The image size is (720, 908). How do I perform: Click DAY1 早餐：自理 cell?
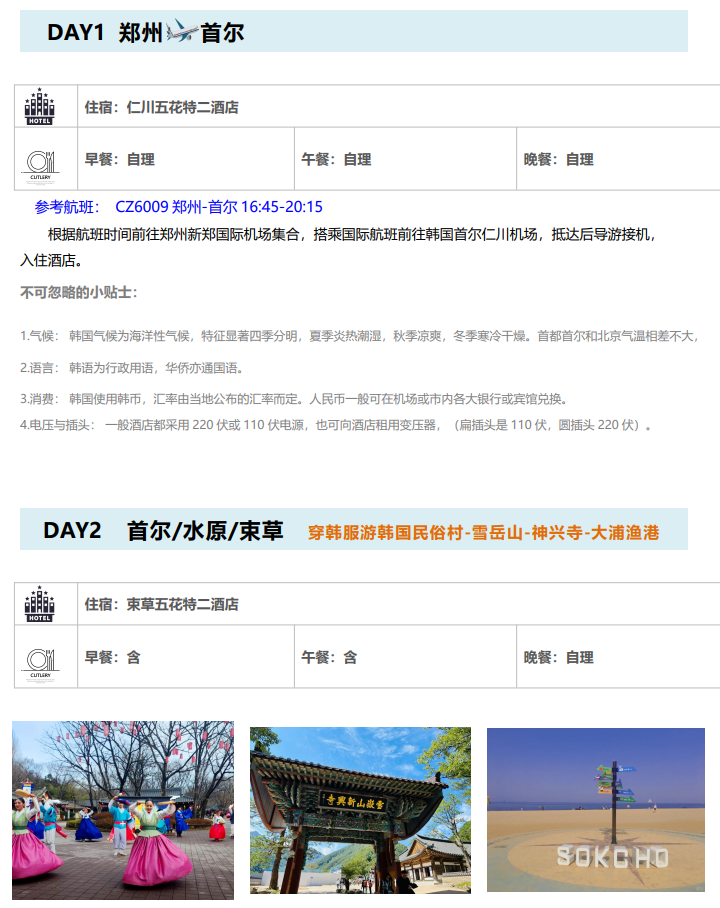(x=119, y=159)
